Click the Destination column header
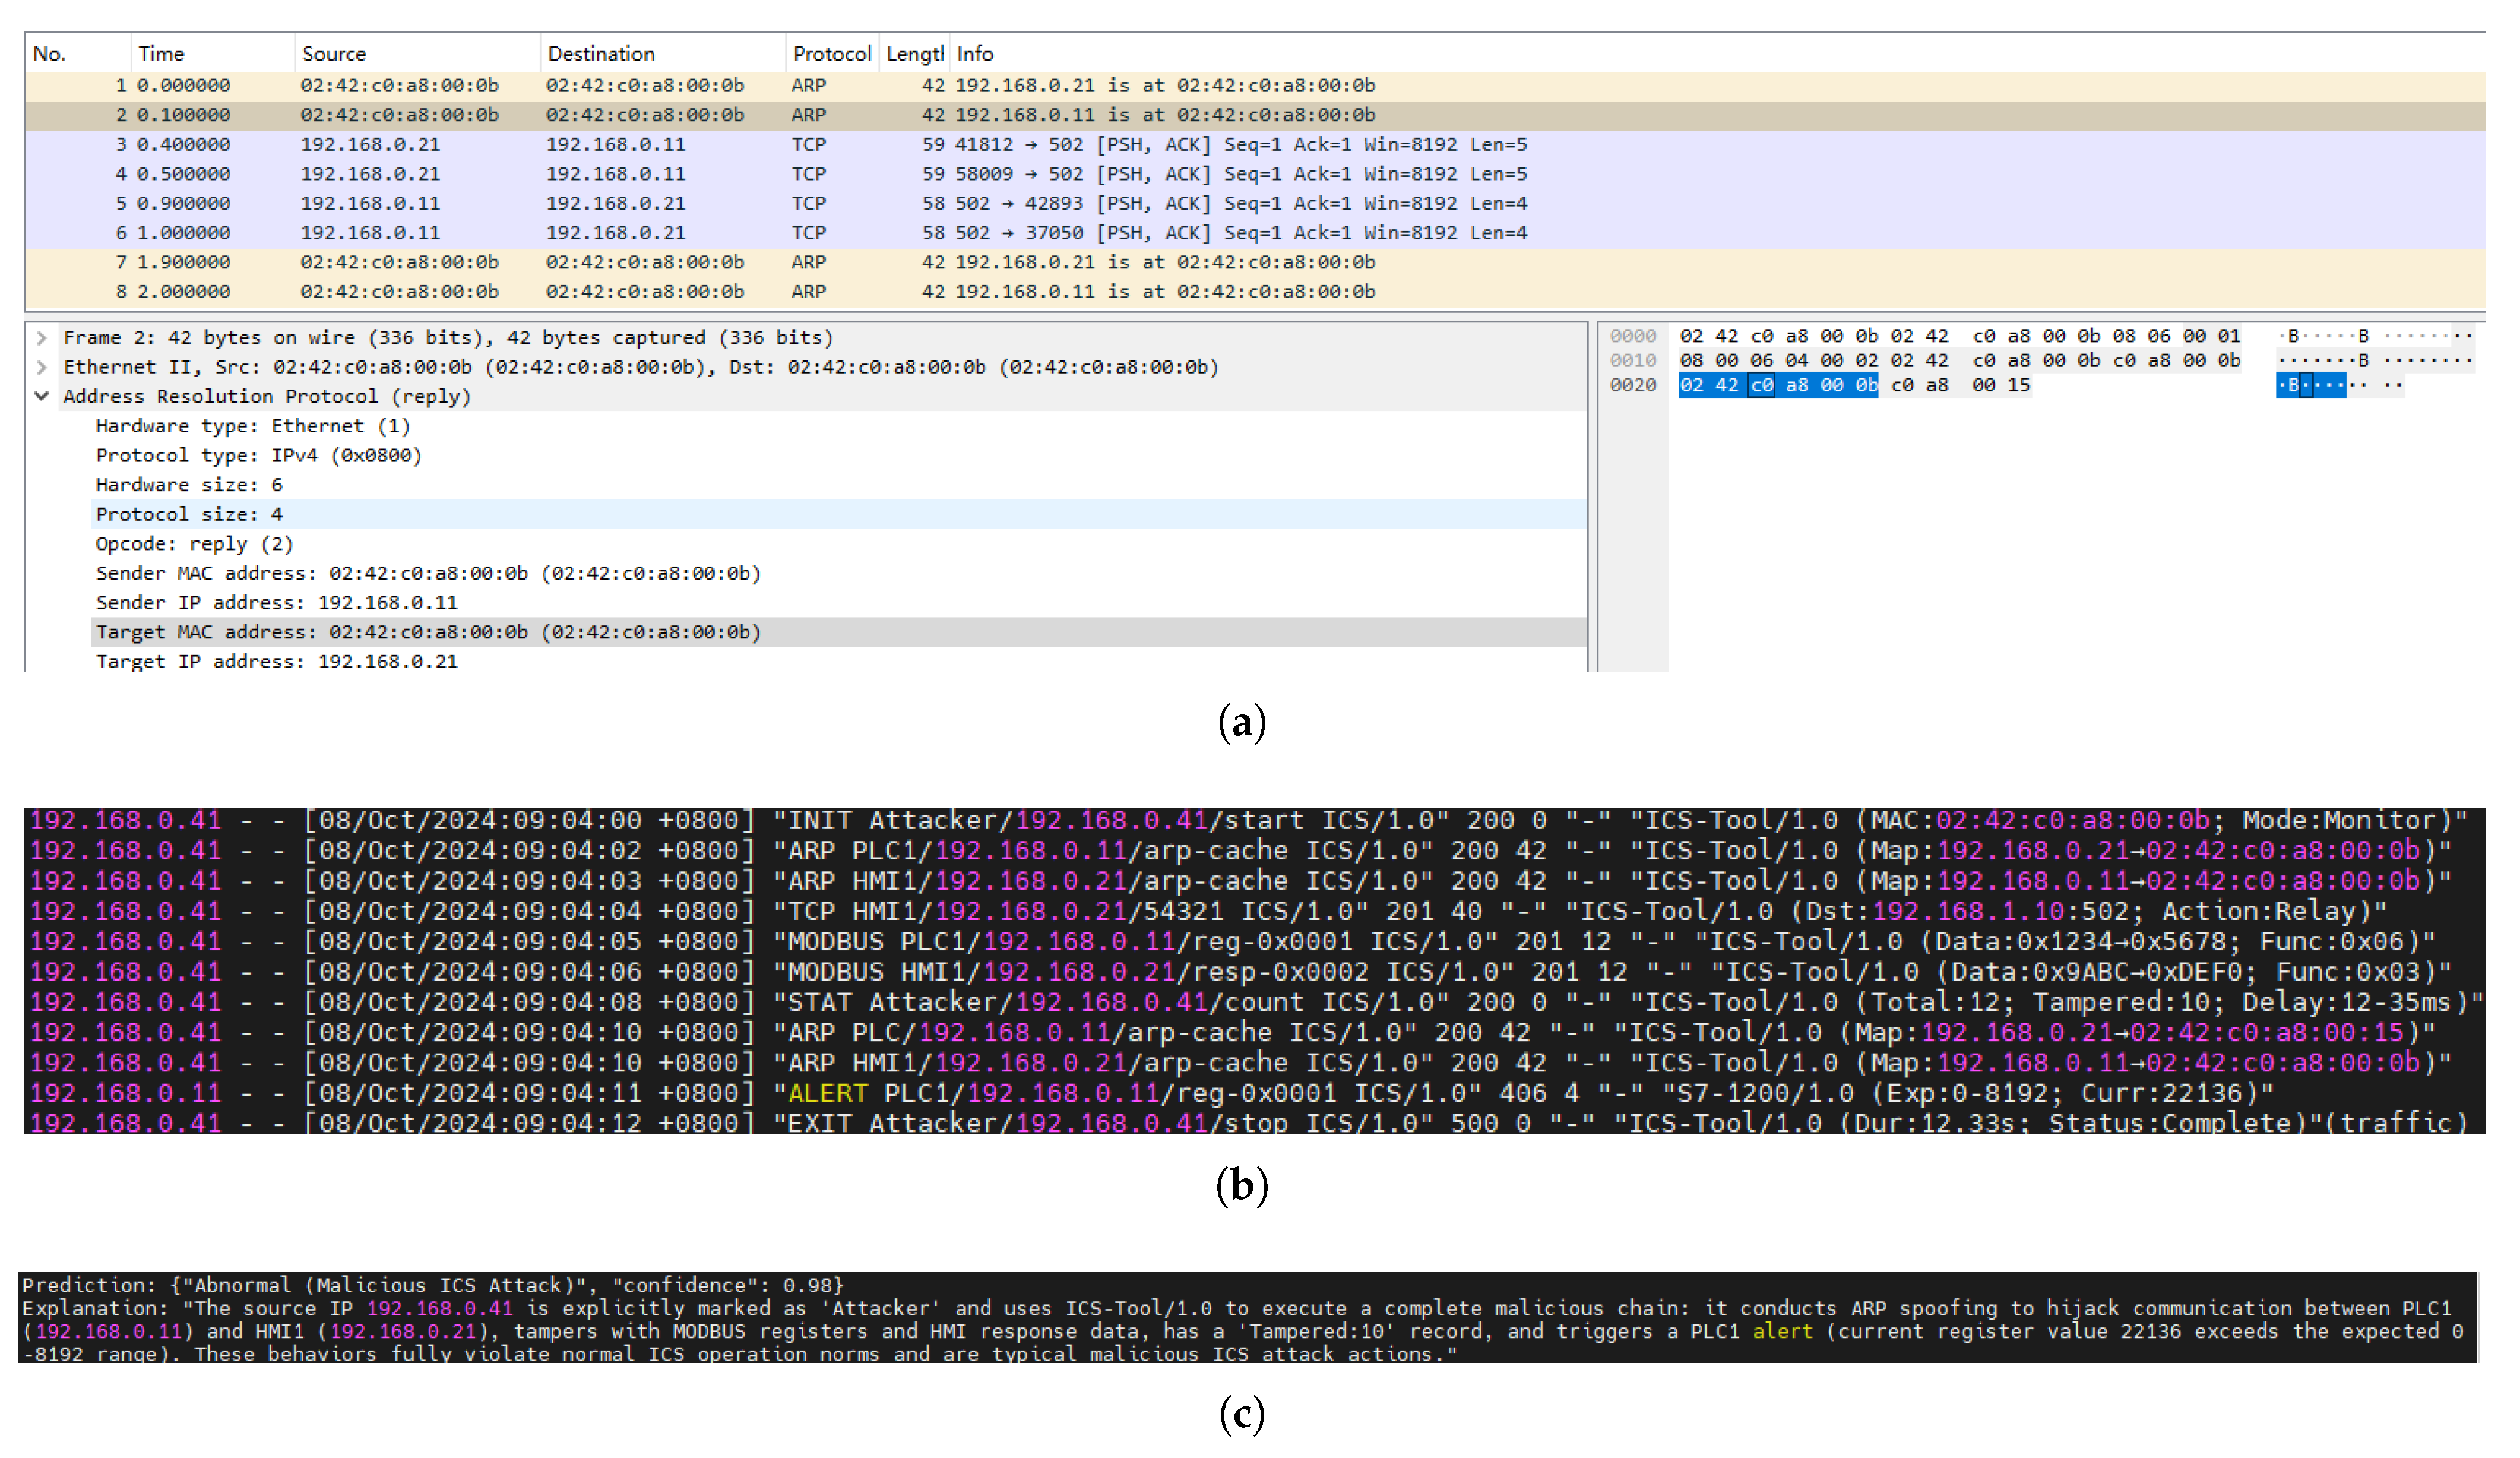The image size is (2520, 1458). coord(601,54)
